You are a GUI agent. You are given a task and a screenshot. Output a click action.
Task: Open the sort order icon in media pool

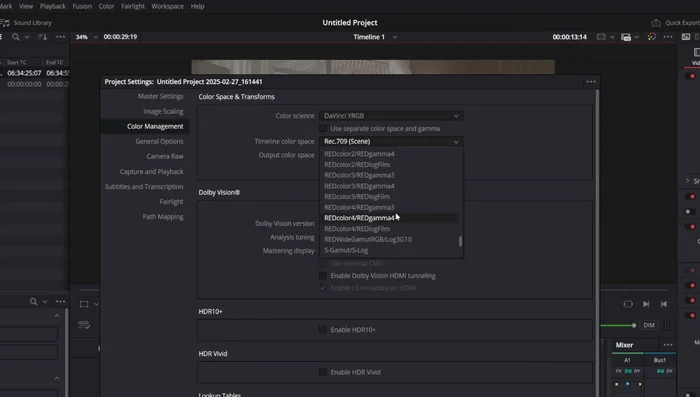click(42, 37)
